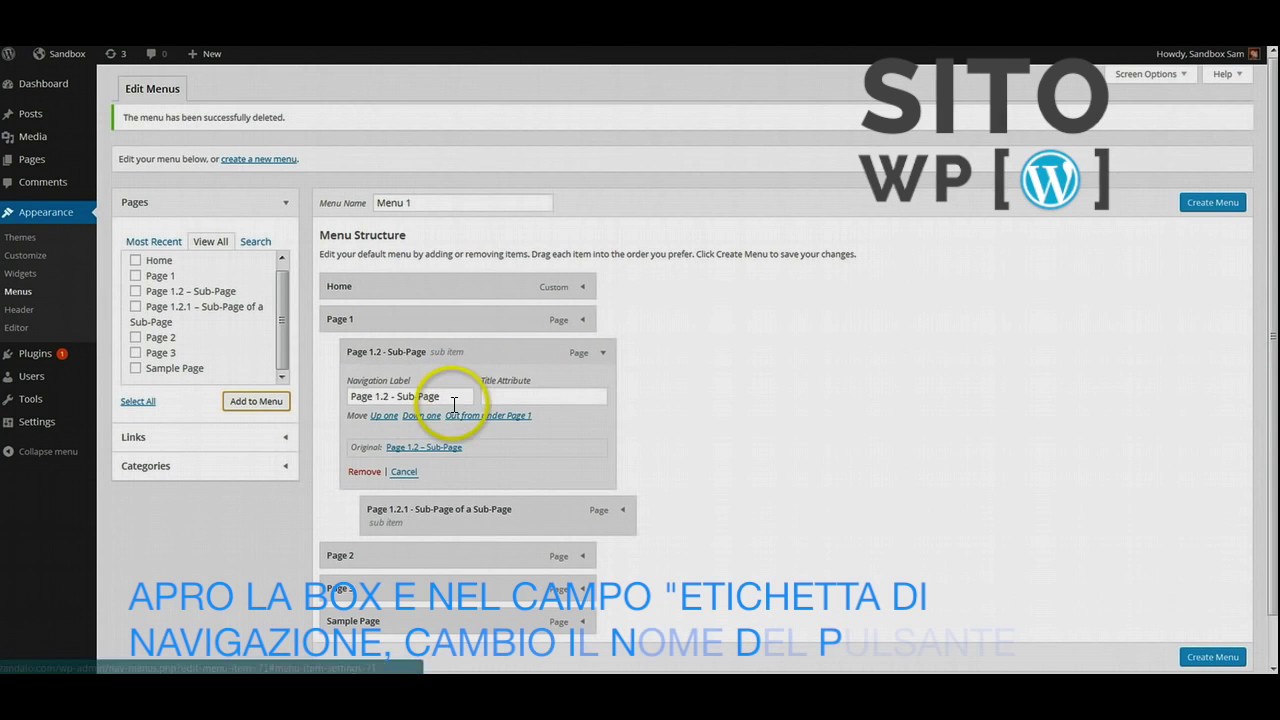Click the create a new menu link
The image size is (1280, 720).
[x=259, y=159]
